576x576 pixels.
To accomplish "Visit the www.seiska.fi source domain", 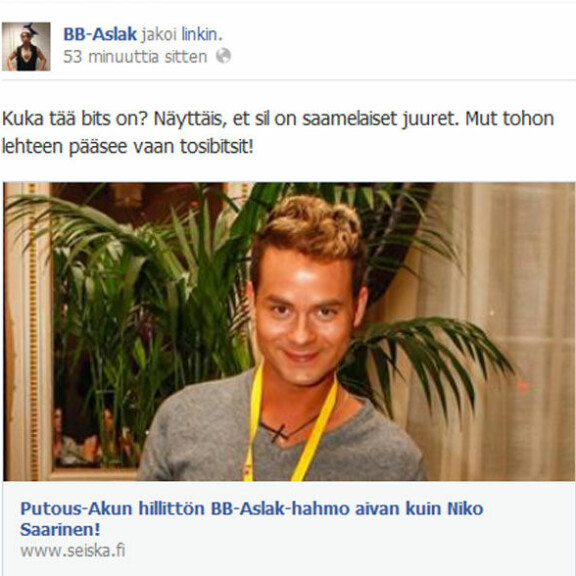I will 72,550.
